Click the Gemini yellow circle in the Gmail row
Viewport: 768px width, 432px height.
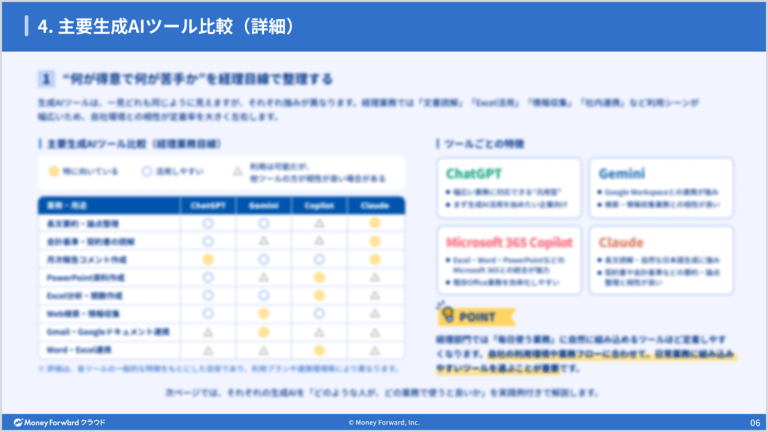264,332
